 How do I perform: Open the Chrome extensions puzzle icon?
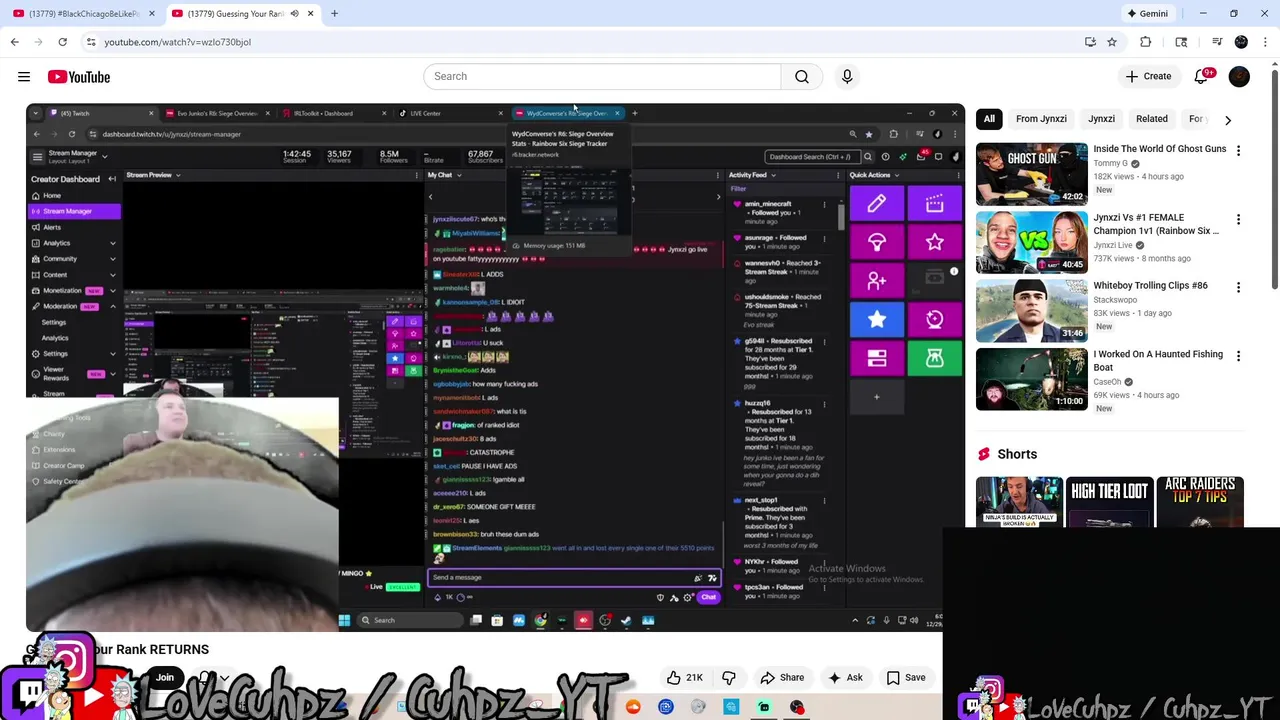click(x=1146, y=42)
